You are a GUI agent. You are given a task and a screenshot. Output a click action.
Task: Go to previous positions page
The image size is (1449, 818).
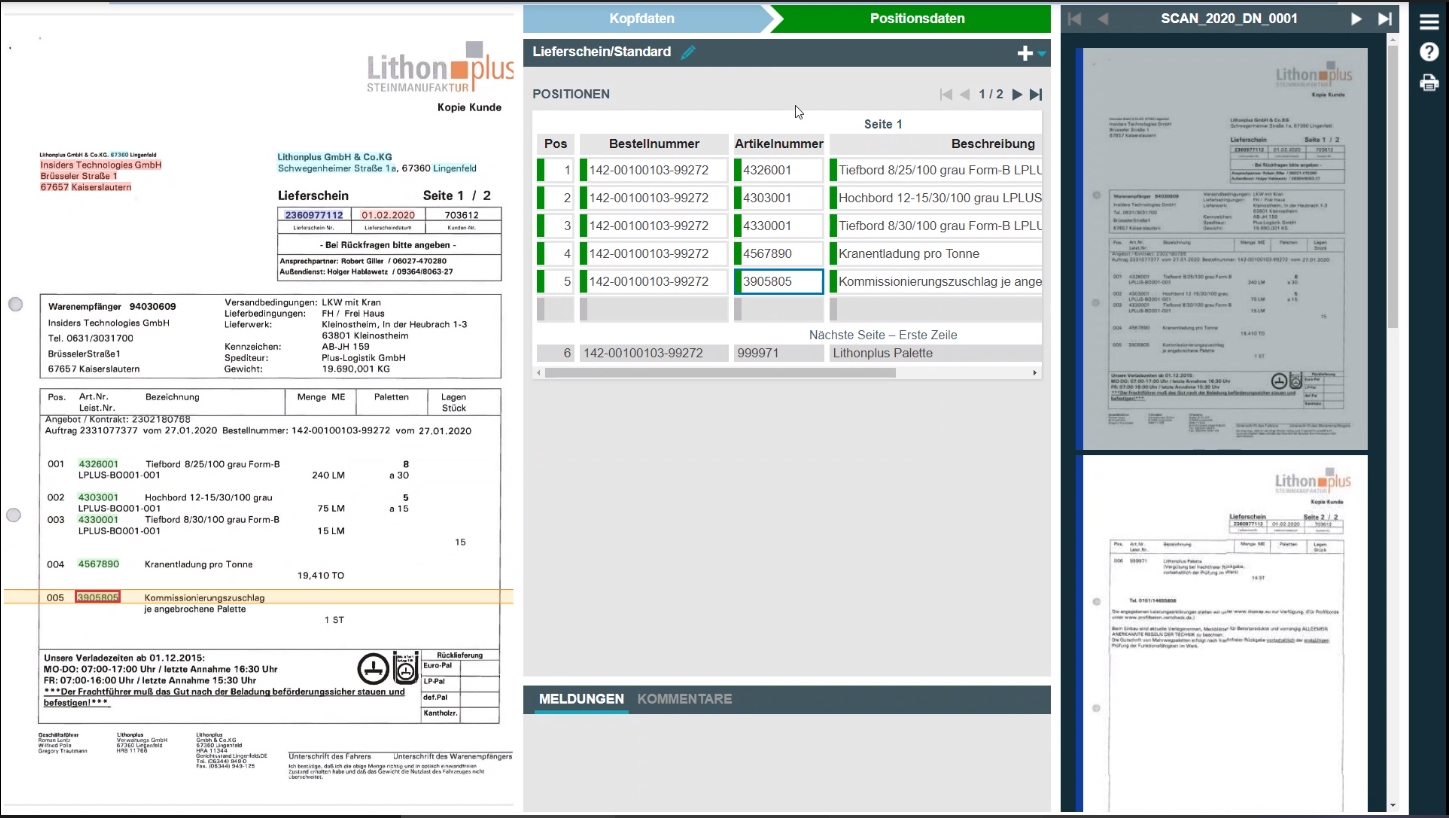pos(965,94)
